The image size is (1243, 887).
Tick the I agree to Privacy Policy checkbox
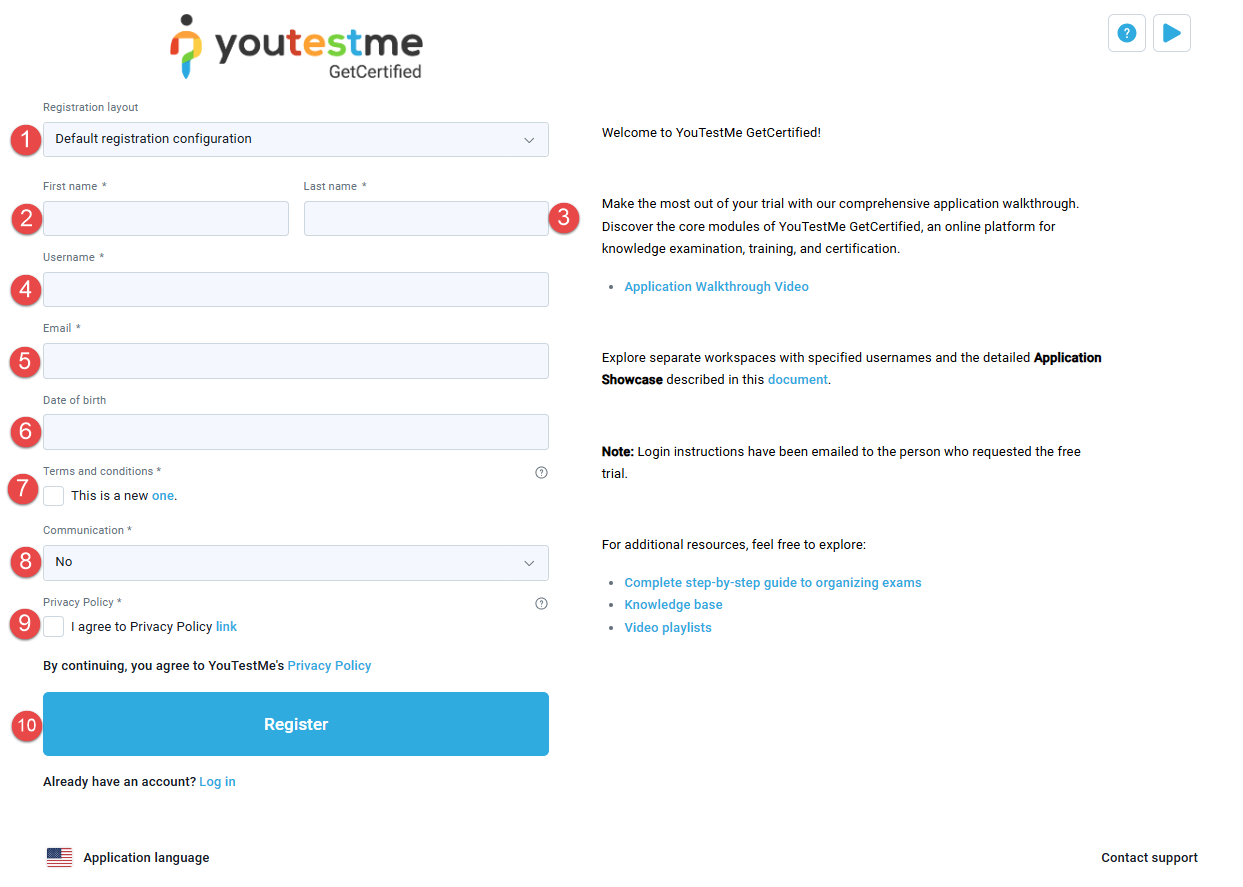click(54, 627)
